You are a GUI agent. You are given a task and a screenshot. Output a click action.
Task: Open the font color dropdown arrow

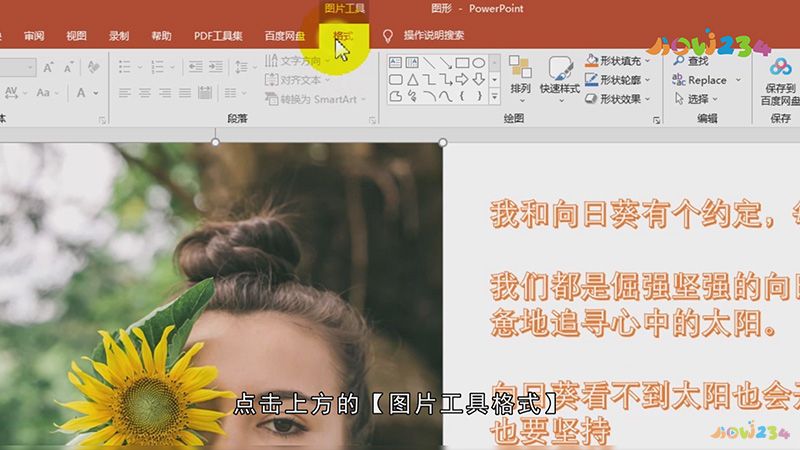(96, 93)
